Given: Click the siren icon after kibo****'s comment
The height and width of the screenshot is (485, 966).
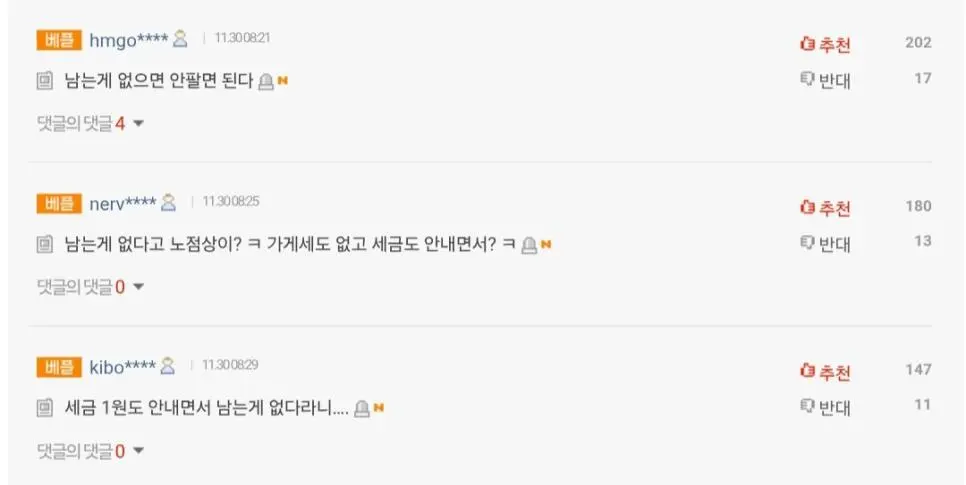Looking at the screenshot, I should point(362,408).
